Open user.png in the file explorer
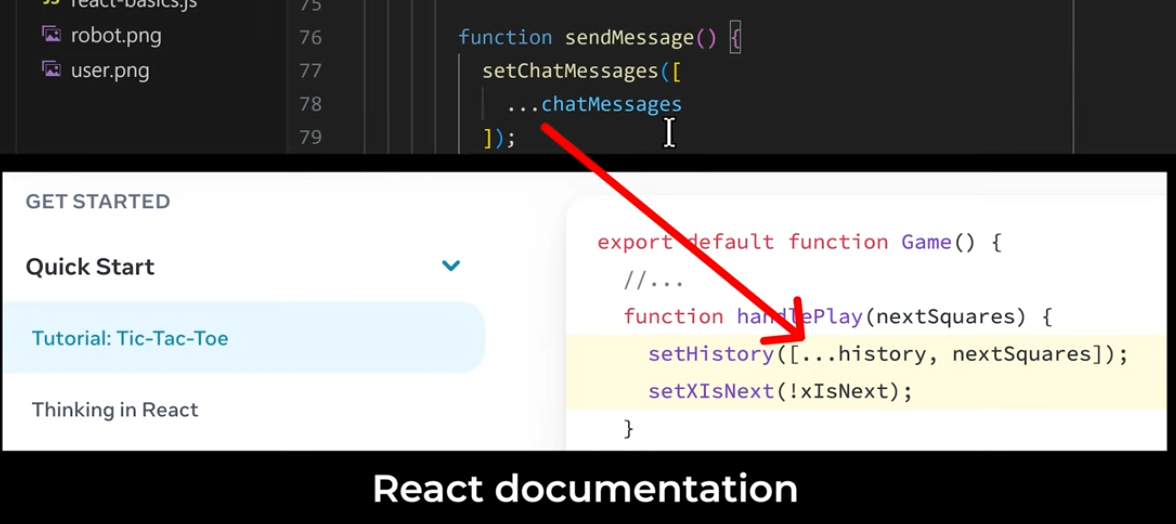 (x=110, y=70)
